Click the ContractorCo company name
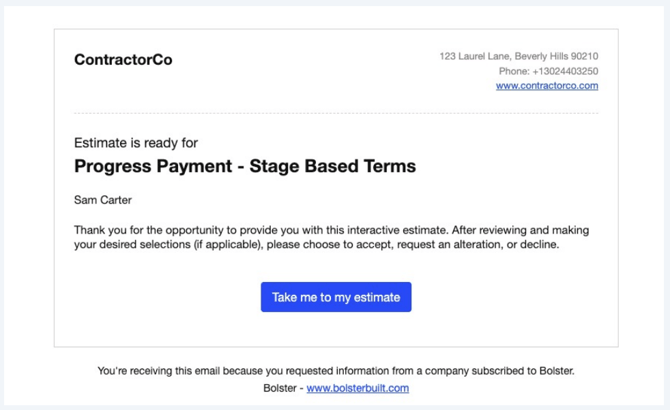 click(x=123, y=60)
